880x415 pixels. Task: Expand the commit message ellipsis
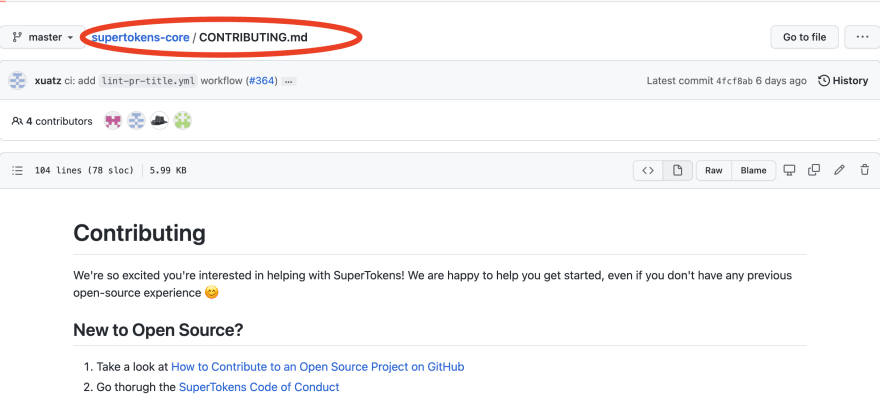click(289, 81)
